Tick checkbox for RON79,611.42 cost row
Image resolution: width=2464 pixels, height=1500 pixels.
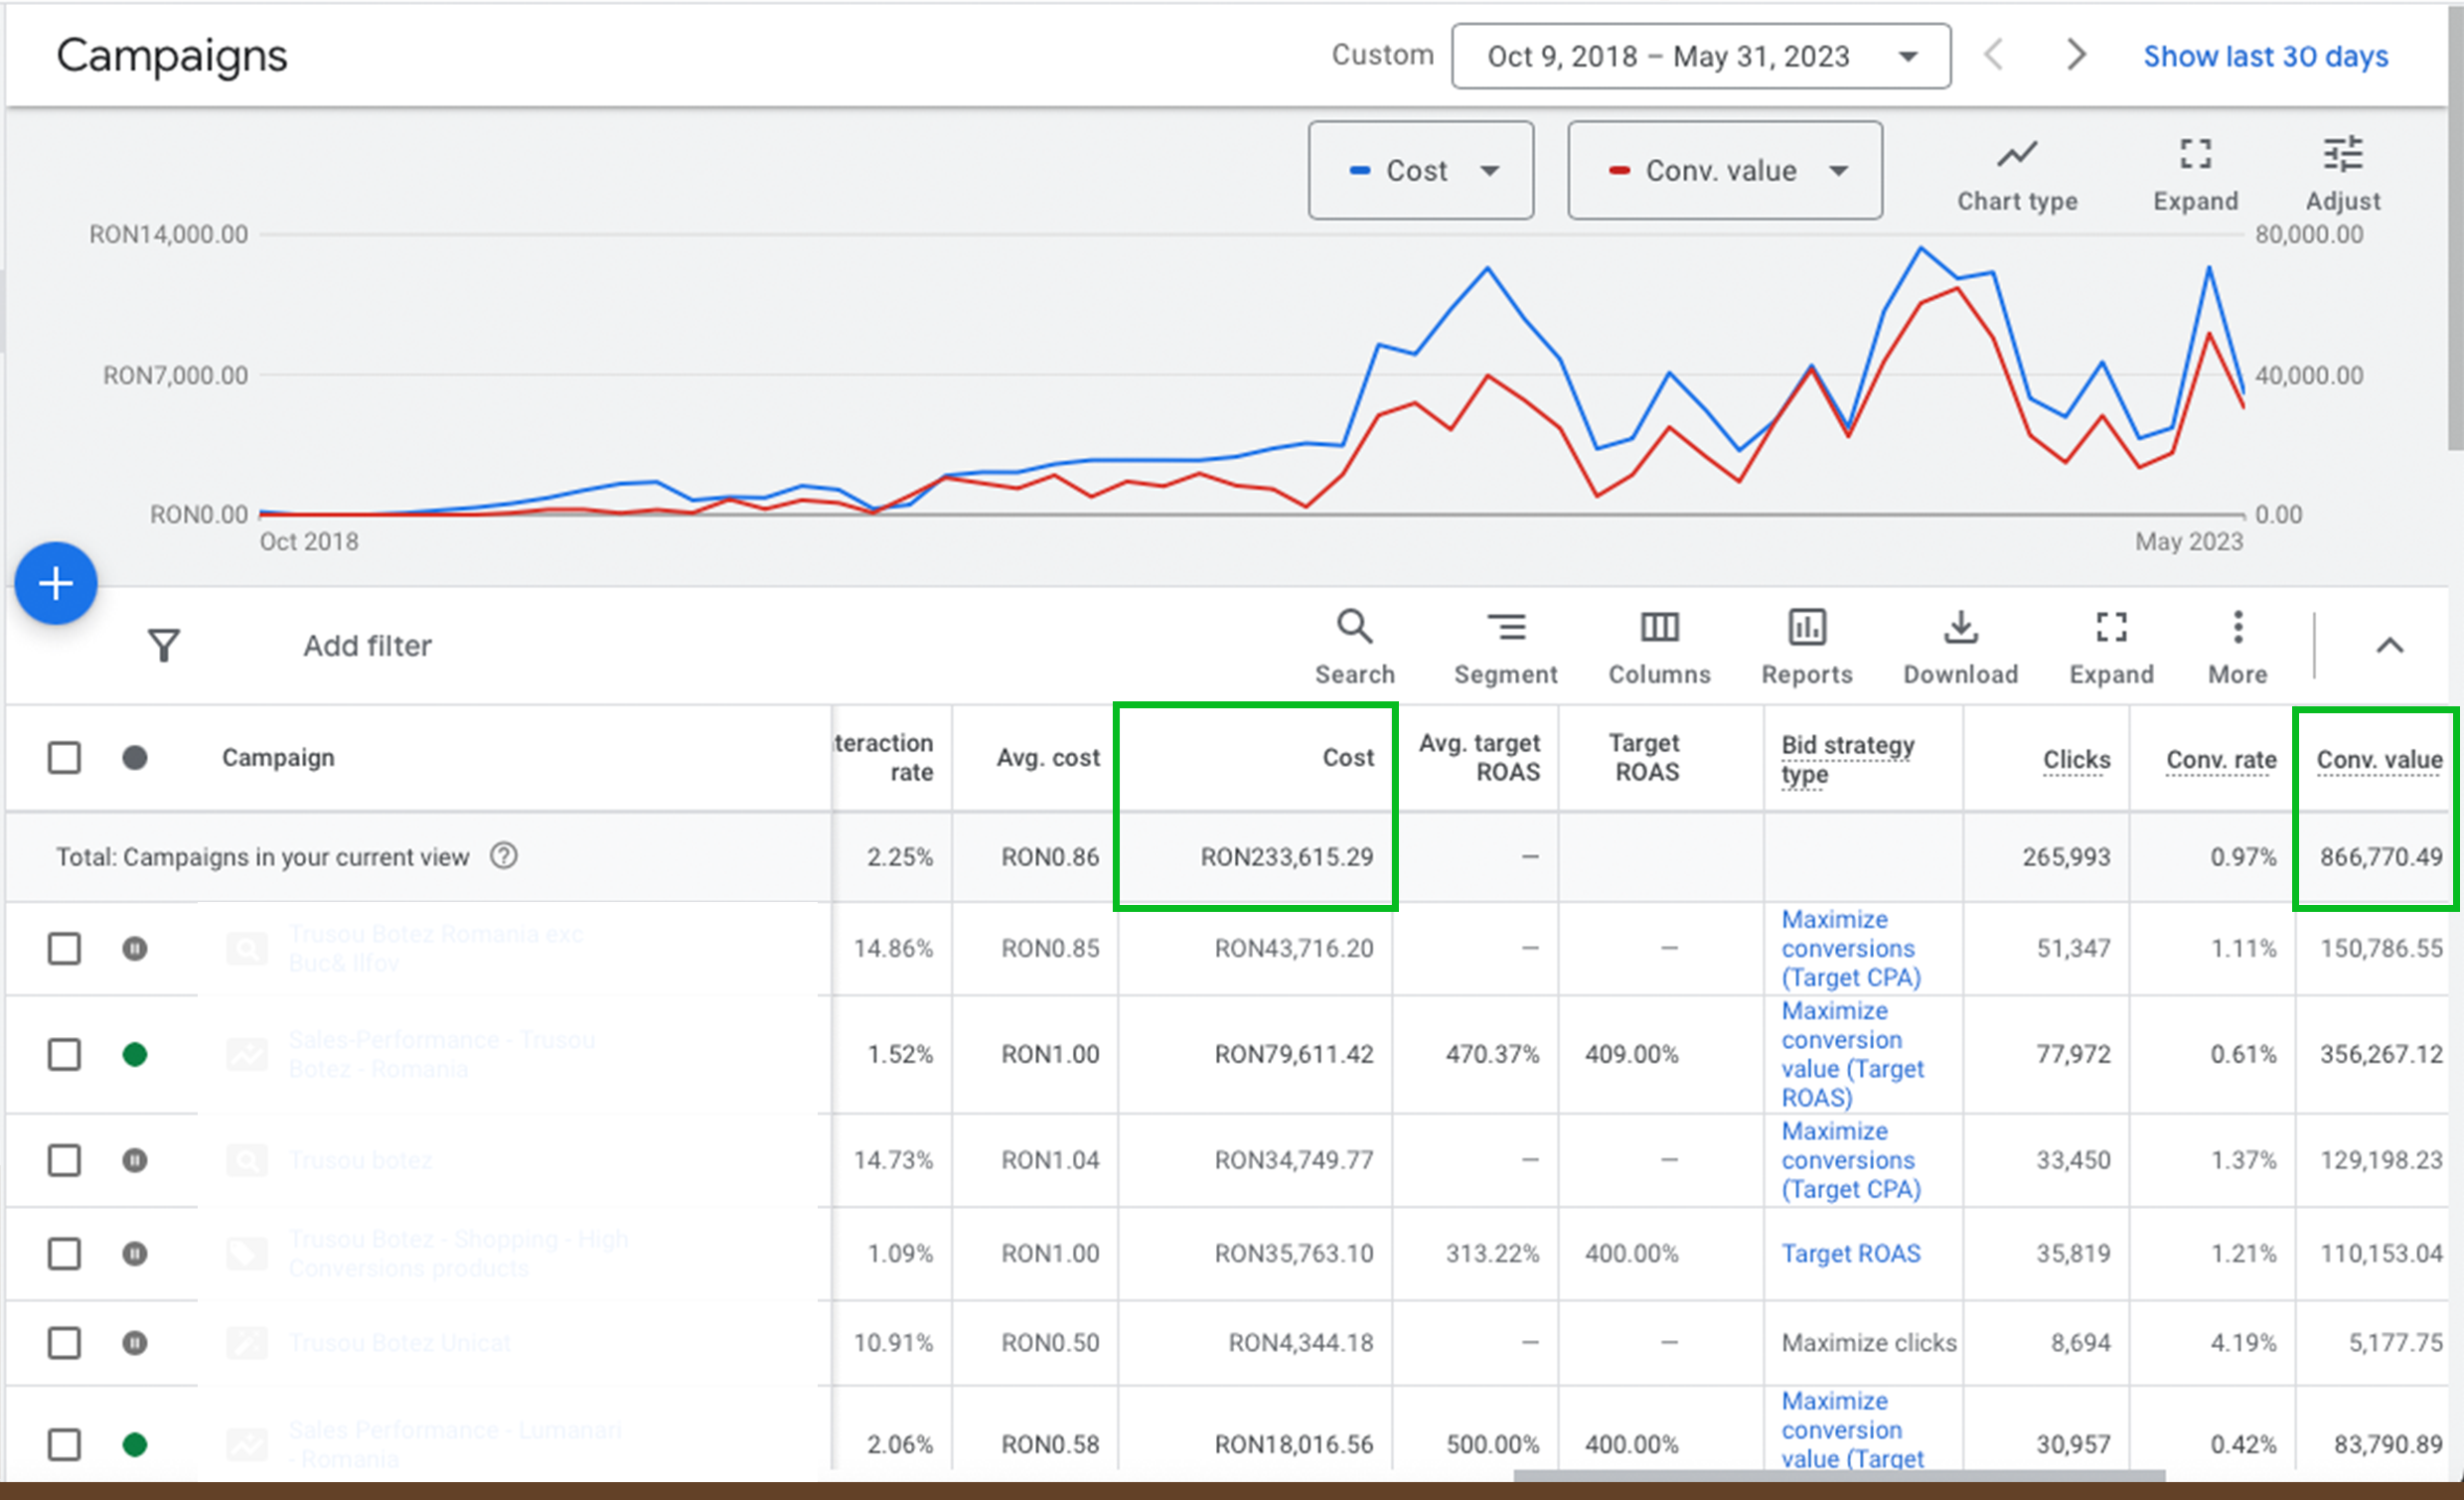(x=64, y=1054)
